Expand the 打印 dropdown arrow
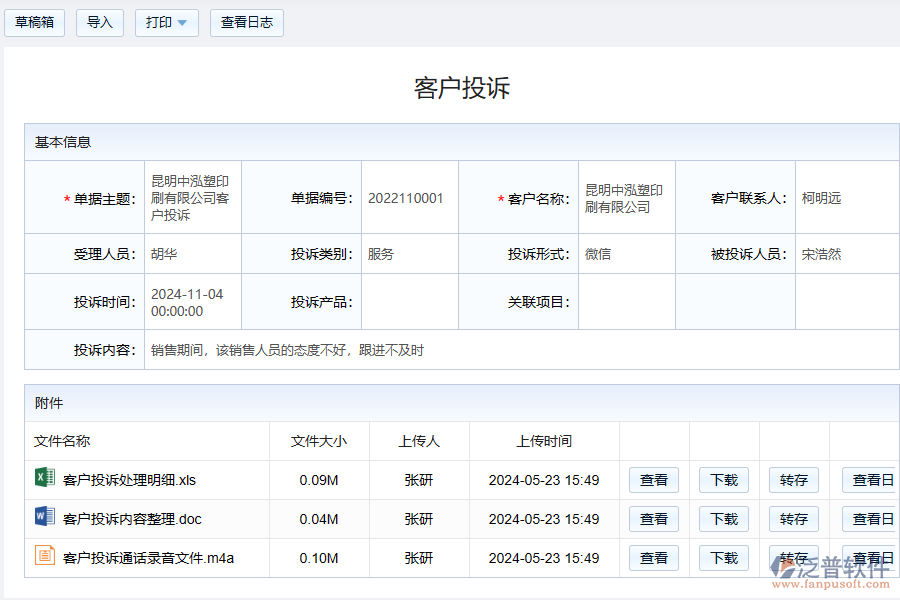Image resolution: width=900 pixels, height=600 pixels. coord(182,23)
